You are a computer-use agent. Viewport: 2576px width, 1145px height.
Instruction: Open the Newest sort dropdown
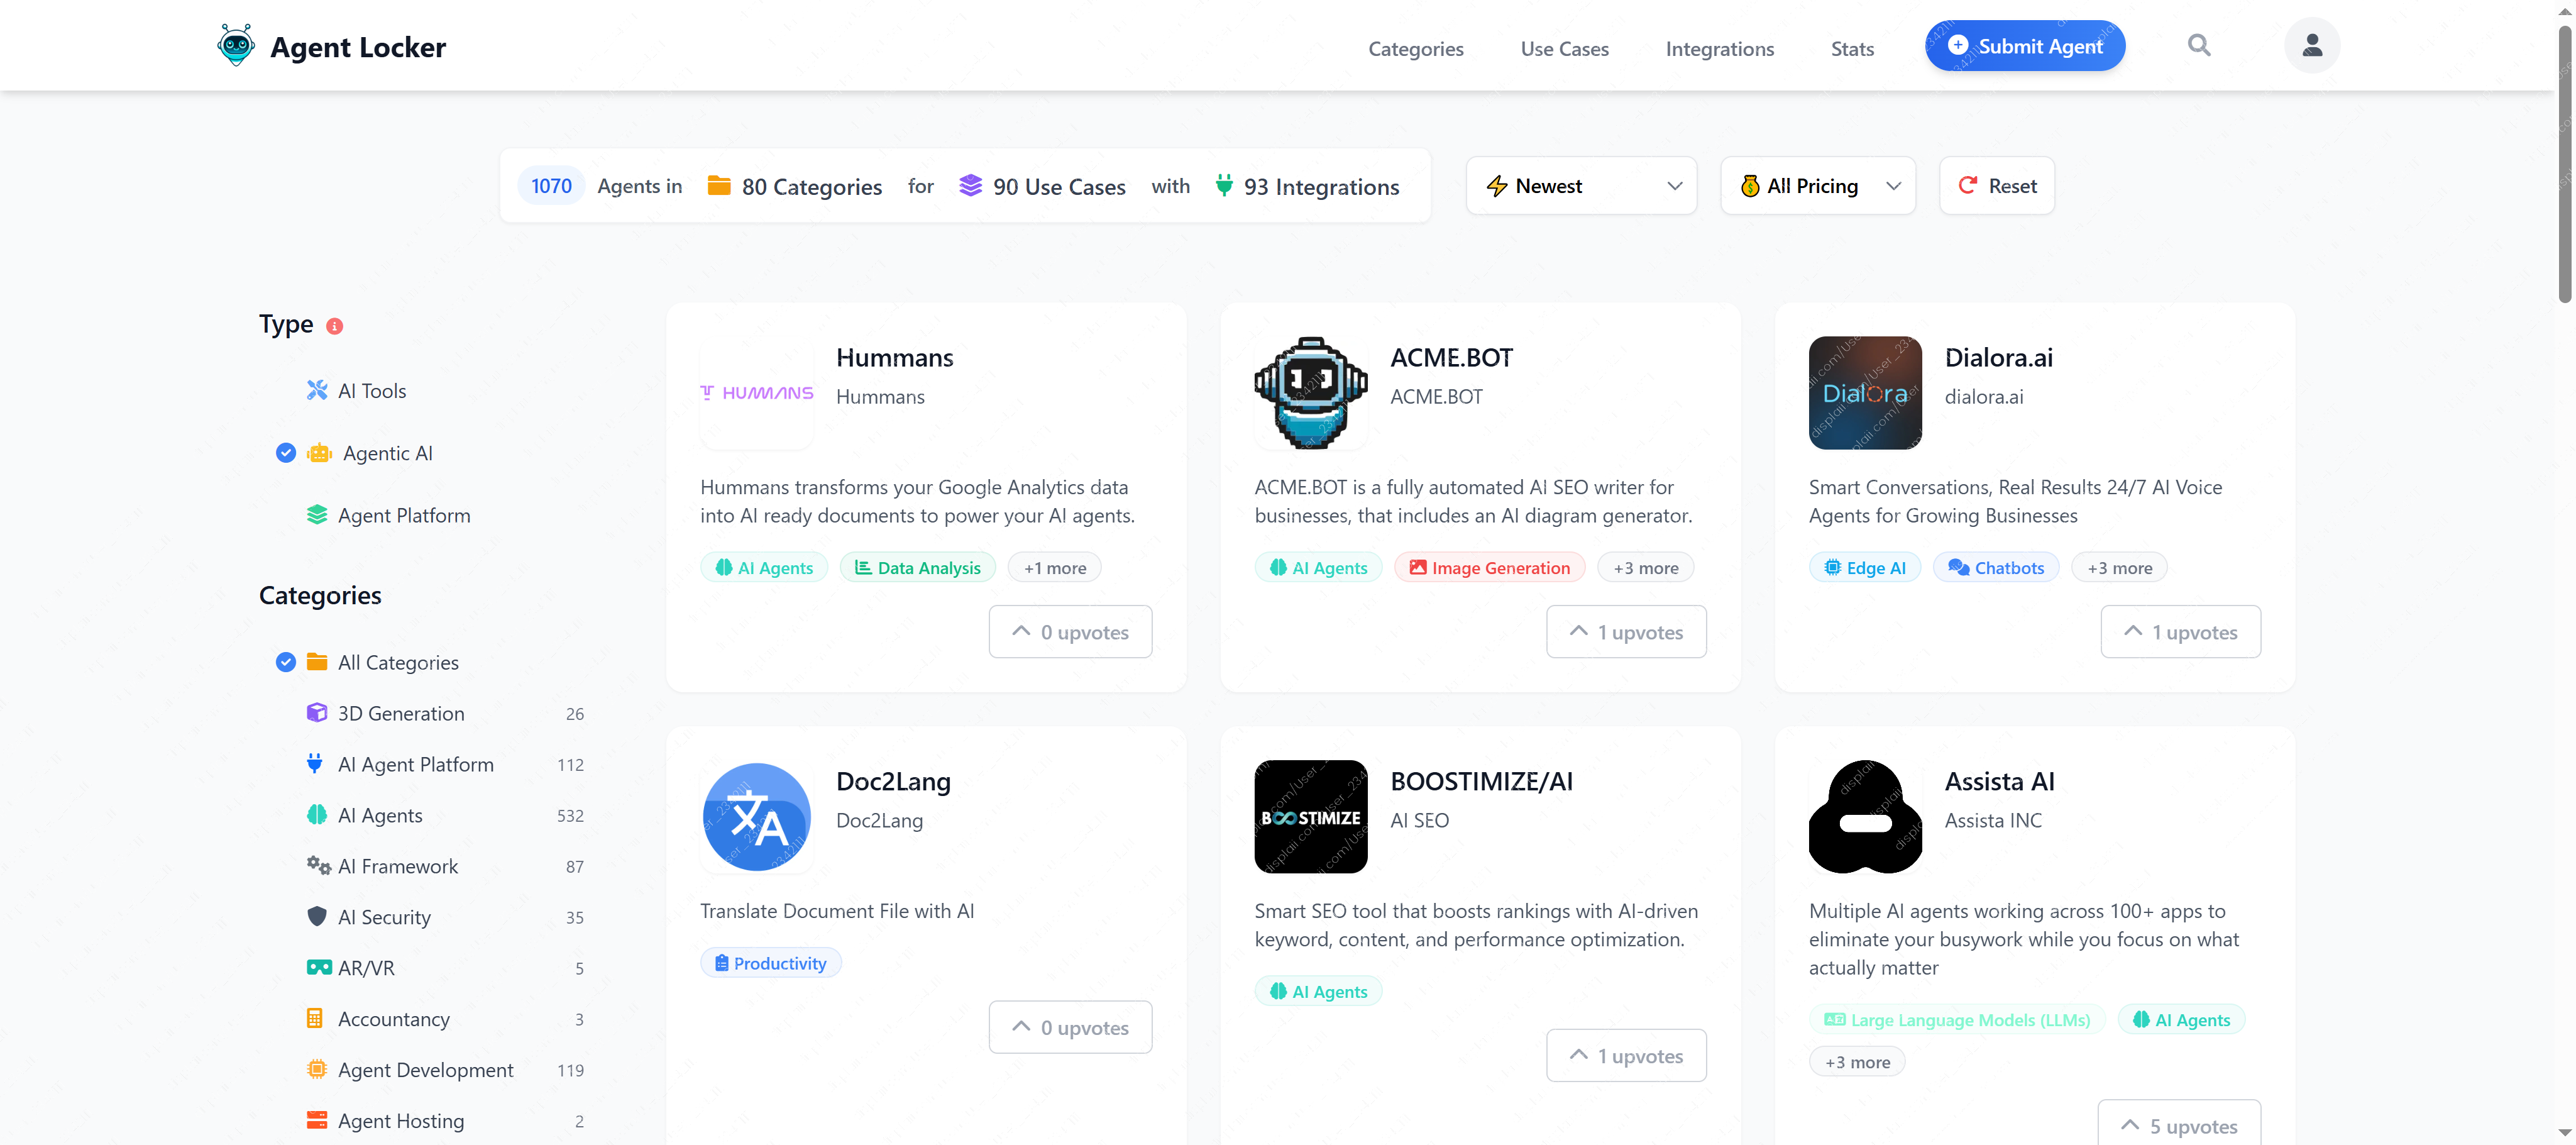click(x=1581, y=186)
